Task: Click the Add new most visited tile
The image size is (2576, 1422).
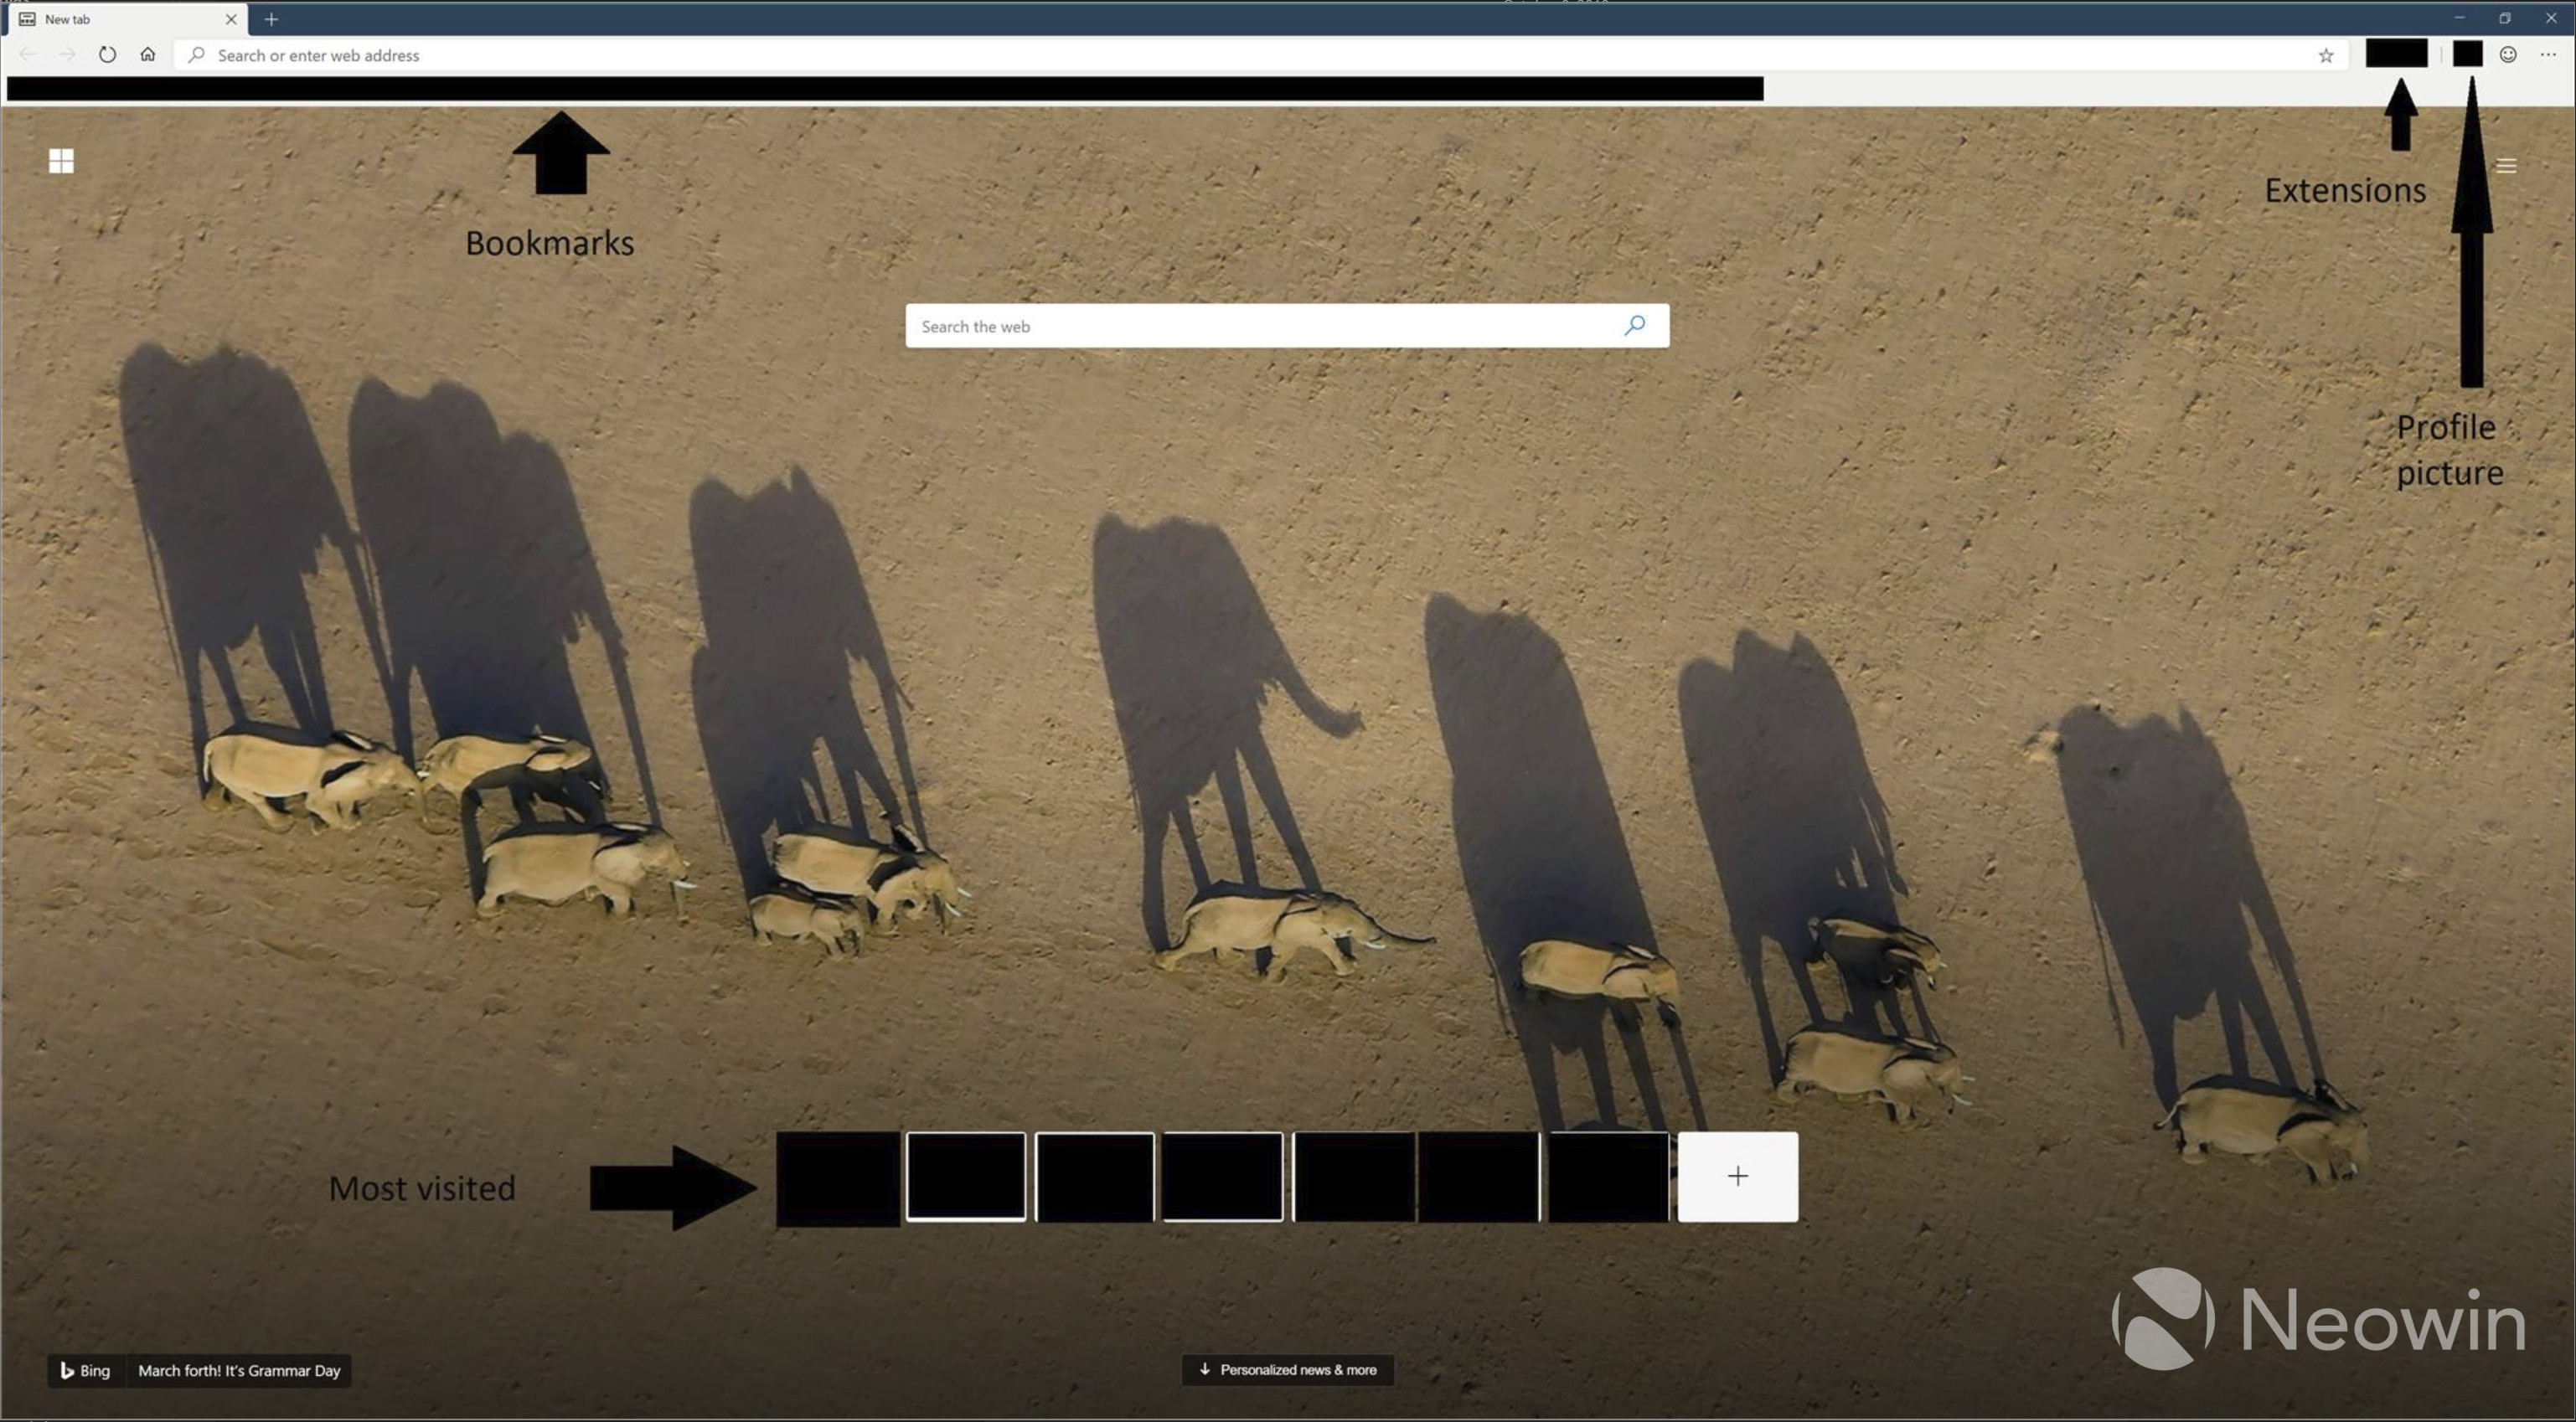Action: 1736,1177
